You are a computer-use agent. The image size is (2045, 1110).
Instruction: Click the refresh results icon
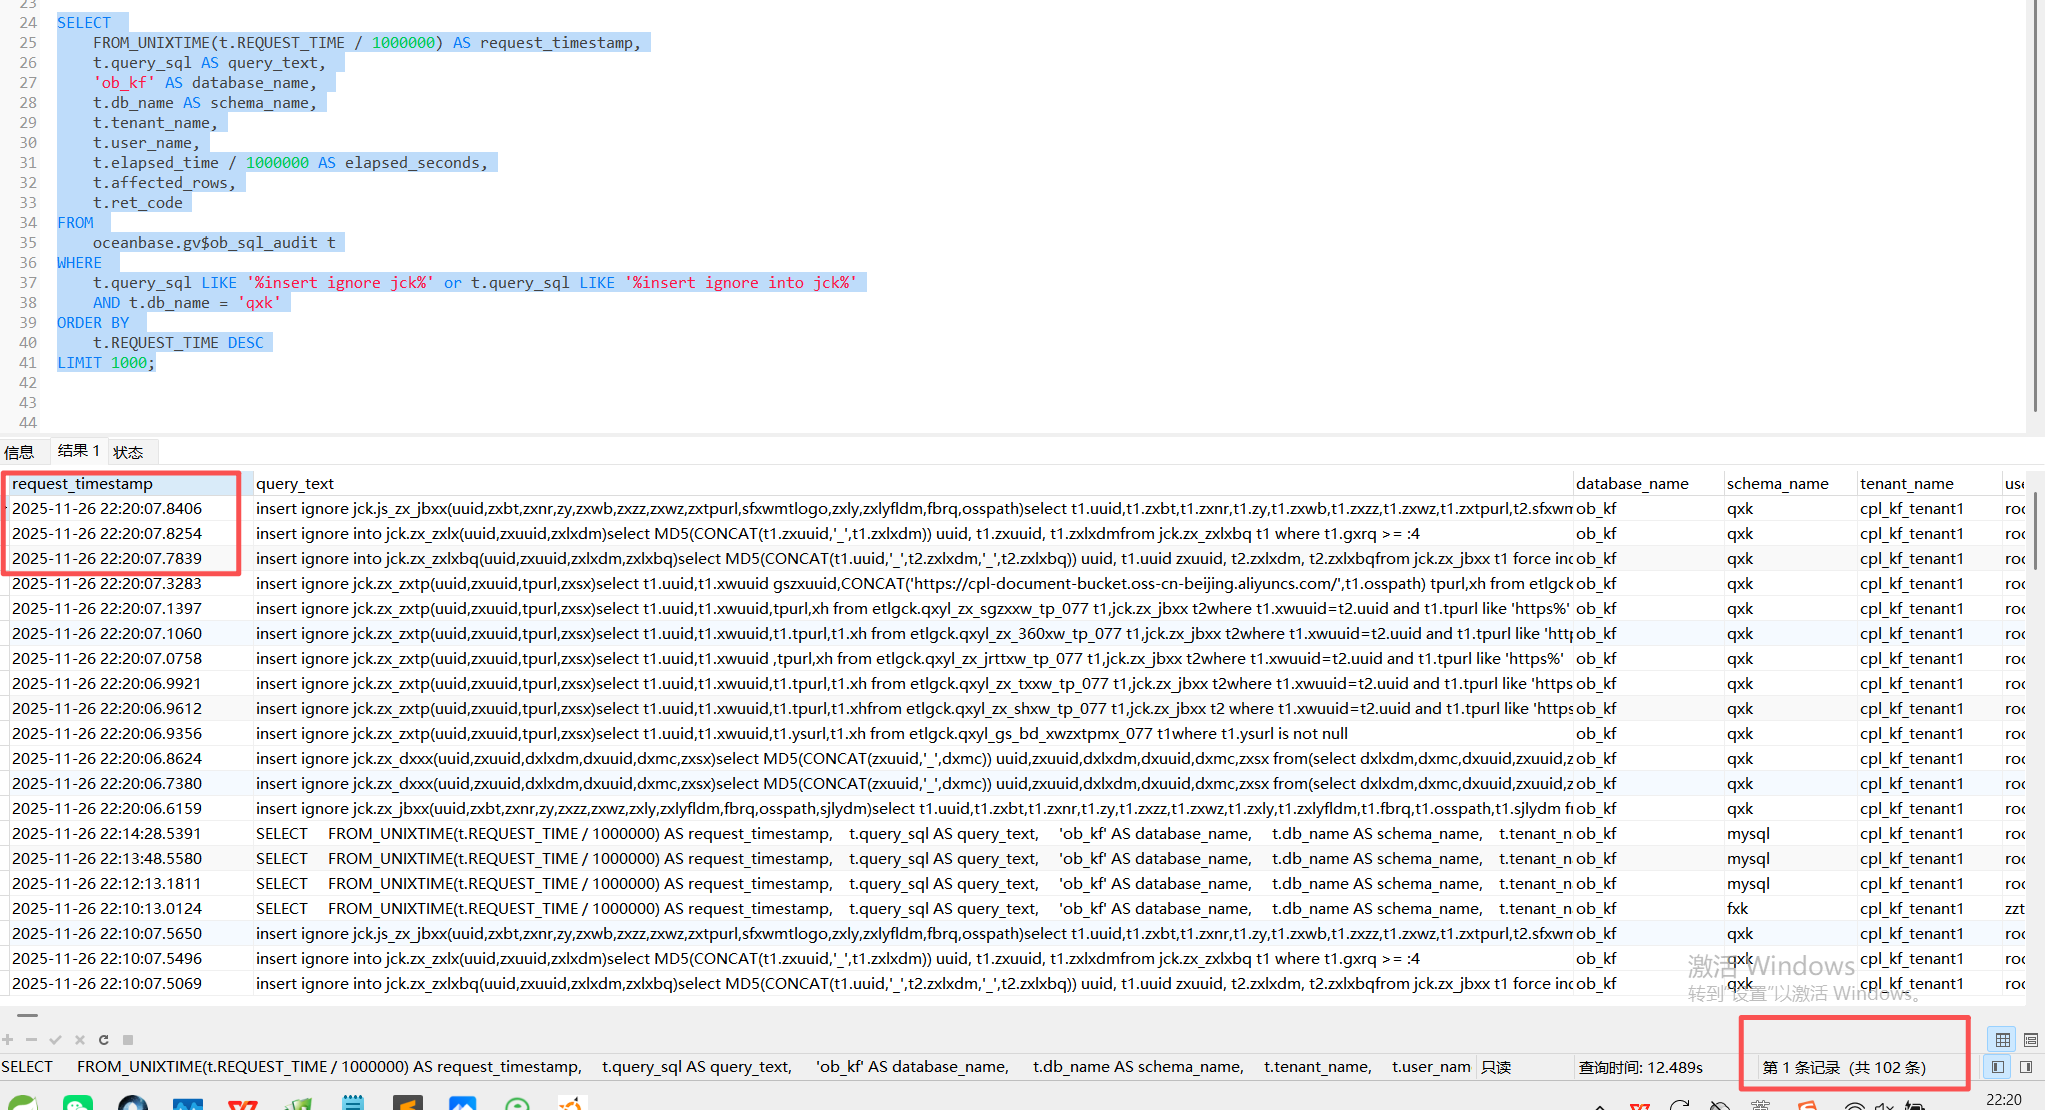click(103, 1040)
